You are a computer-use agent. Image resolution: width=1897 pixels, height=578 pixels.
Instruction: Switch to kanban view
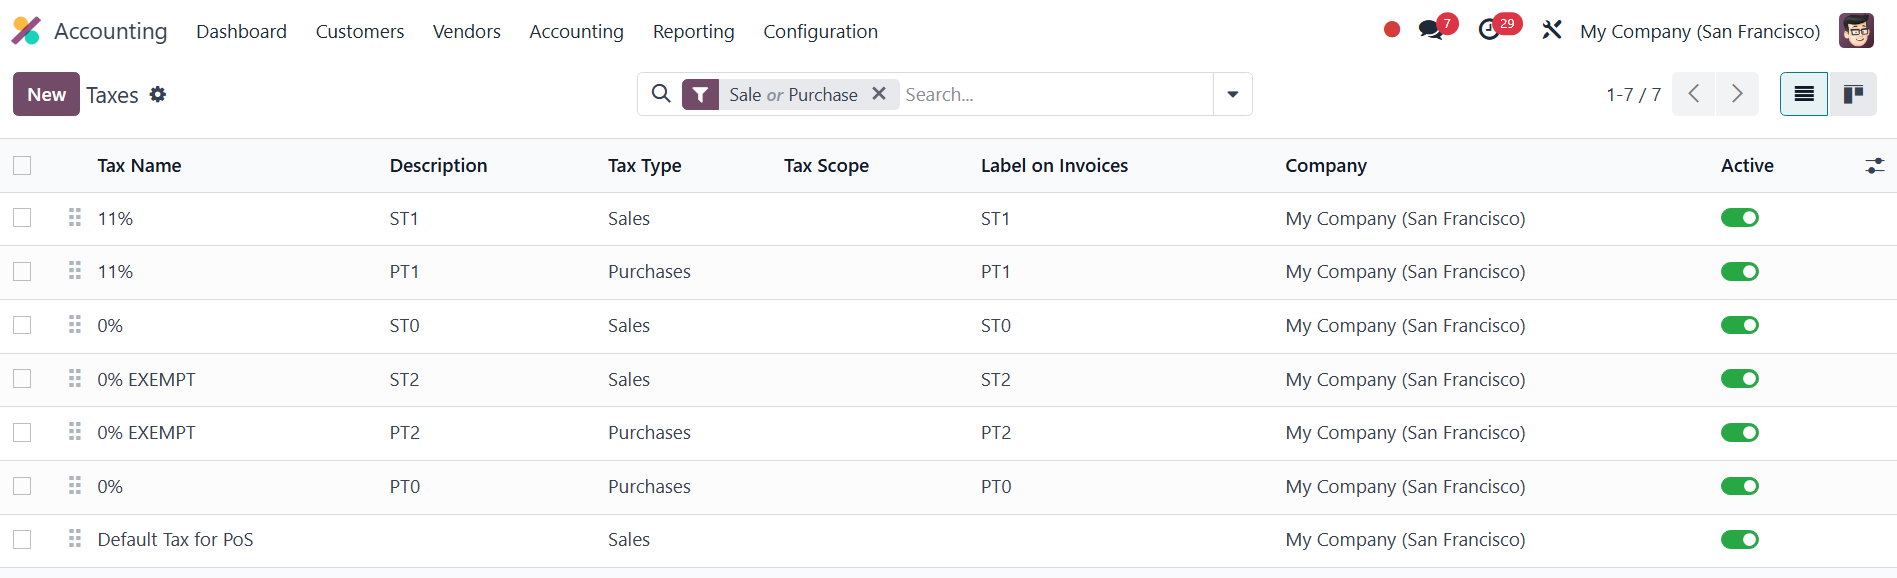click(1853, 94)
